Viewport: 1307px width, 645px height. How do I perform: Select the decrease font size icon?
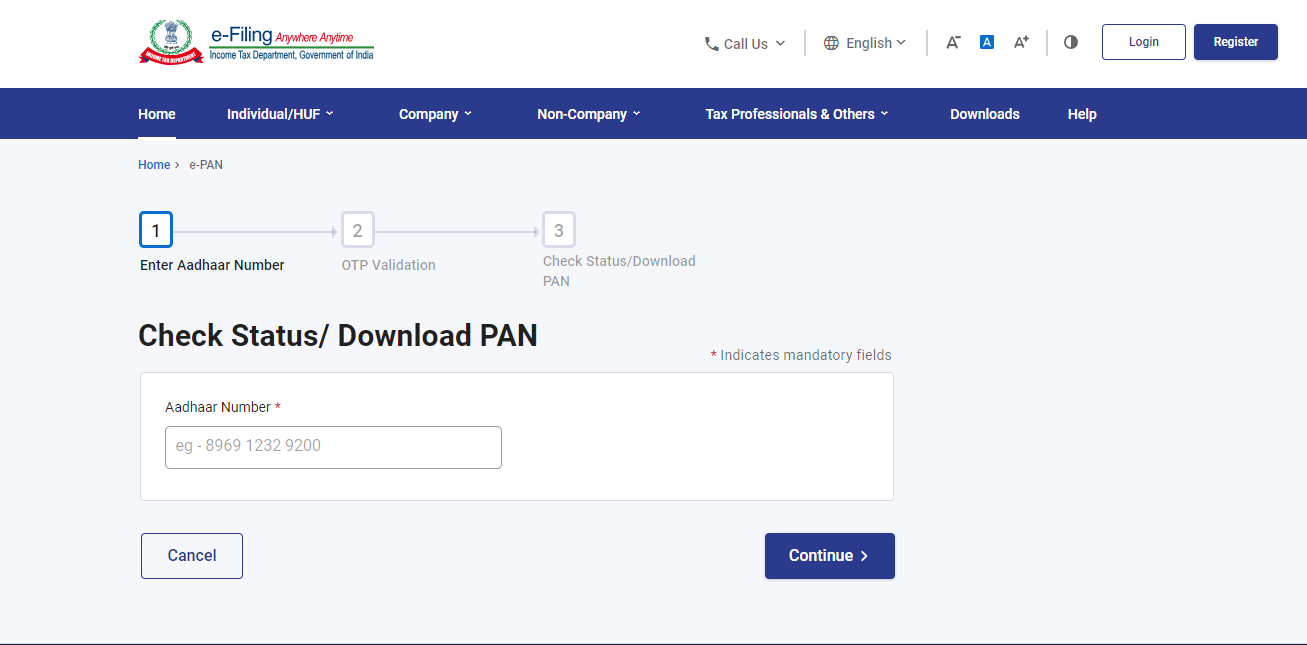pos(952,42)
